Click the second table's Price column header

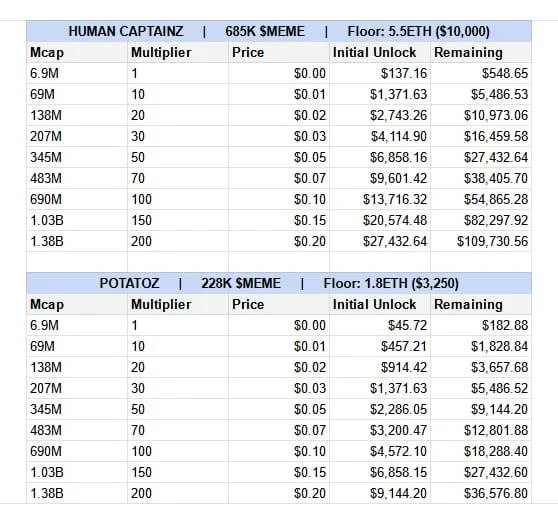click(279, 304)
